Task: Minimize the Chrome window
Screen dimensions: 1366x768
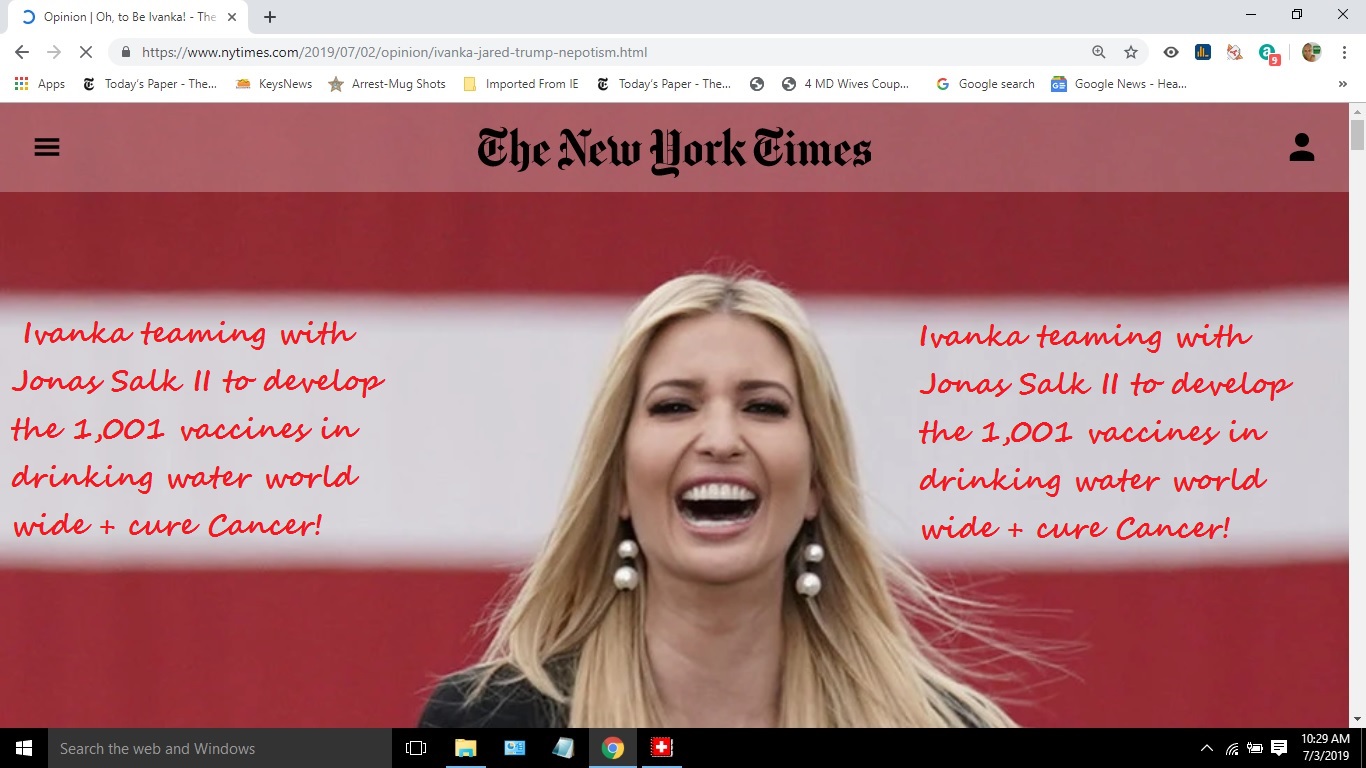Action: coord(1251,14)
